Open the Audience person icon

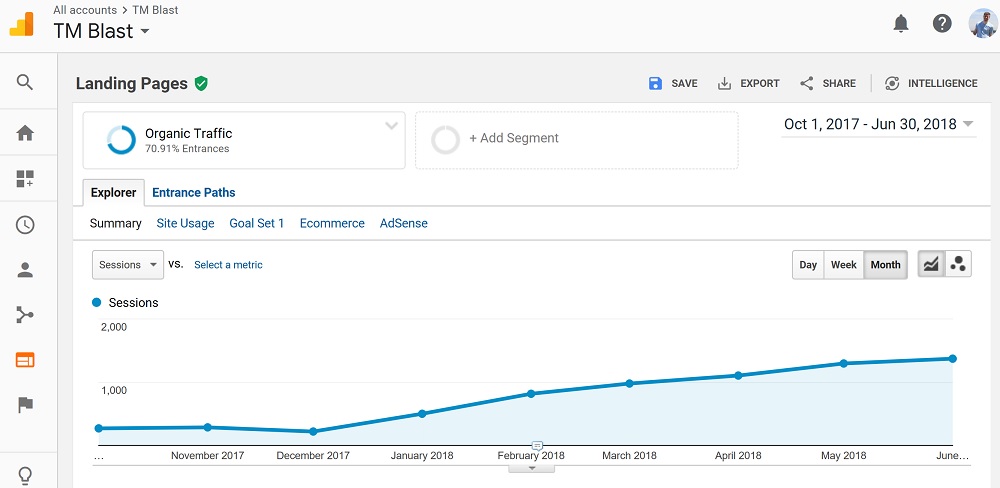(x=25, y=270)
